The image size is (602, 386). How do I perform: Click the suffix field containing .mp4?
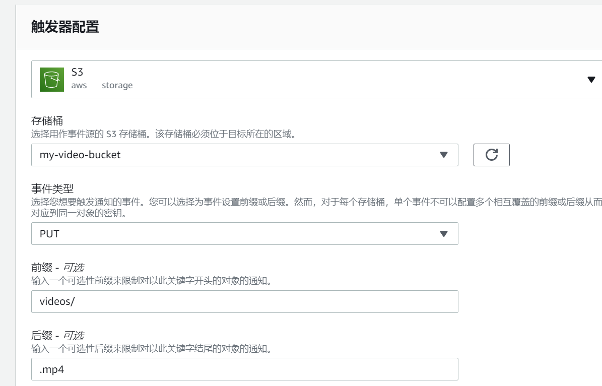tap(245, 369)
